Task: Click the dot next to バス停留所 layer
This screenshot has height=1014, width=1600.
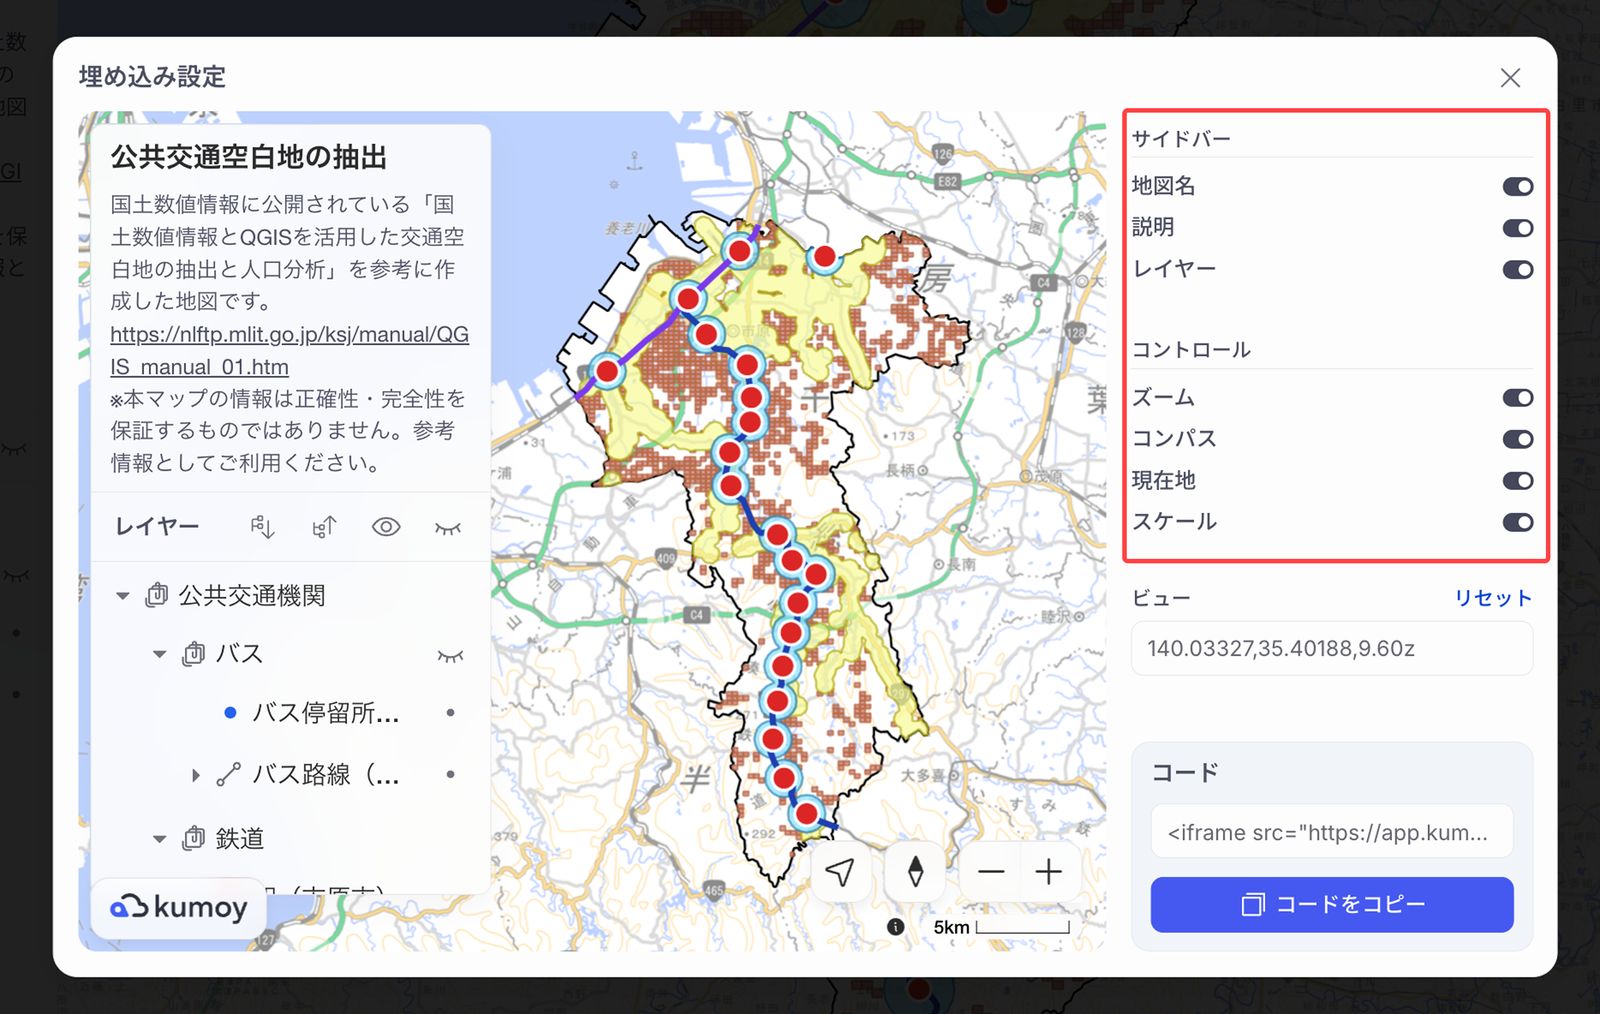Action: (x=451, y=713)
